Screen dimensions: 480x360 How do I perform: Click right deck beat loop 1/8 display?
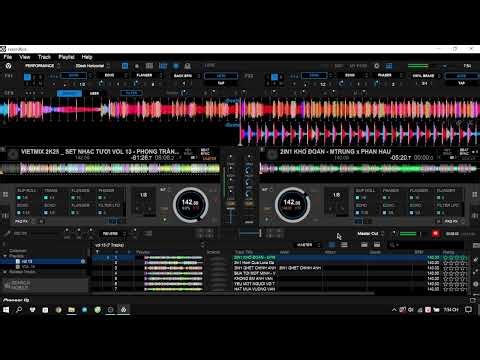pos(337,195)
